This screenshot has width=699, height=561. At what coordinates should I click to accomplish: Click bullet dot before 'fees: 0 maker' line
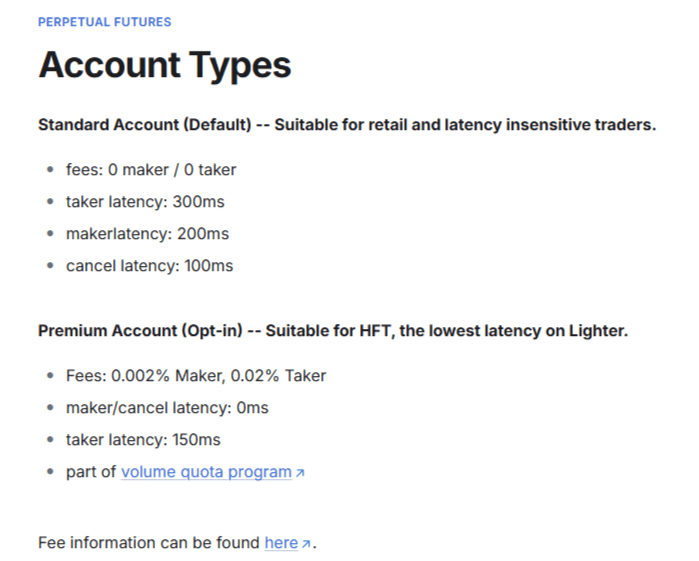pos(51,170)
